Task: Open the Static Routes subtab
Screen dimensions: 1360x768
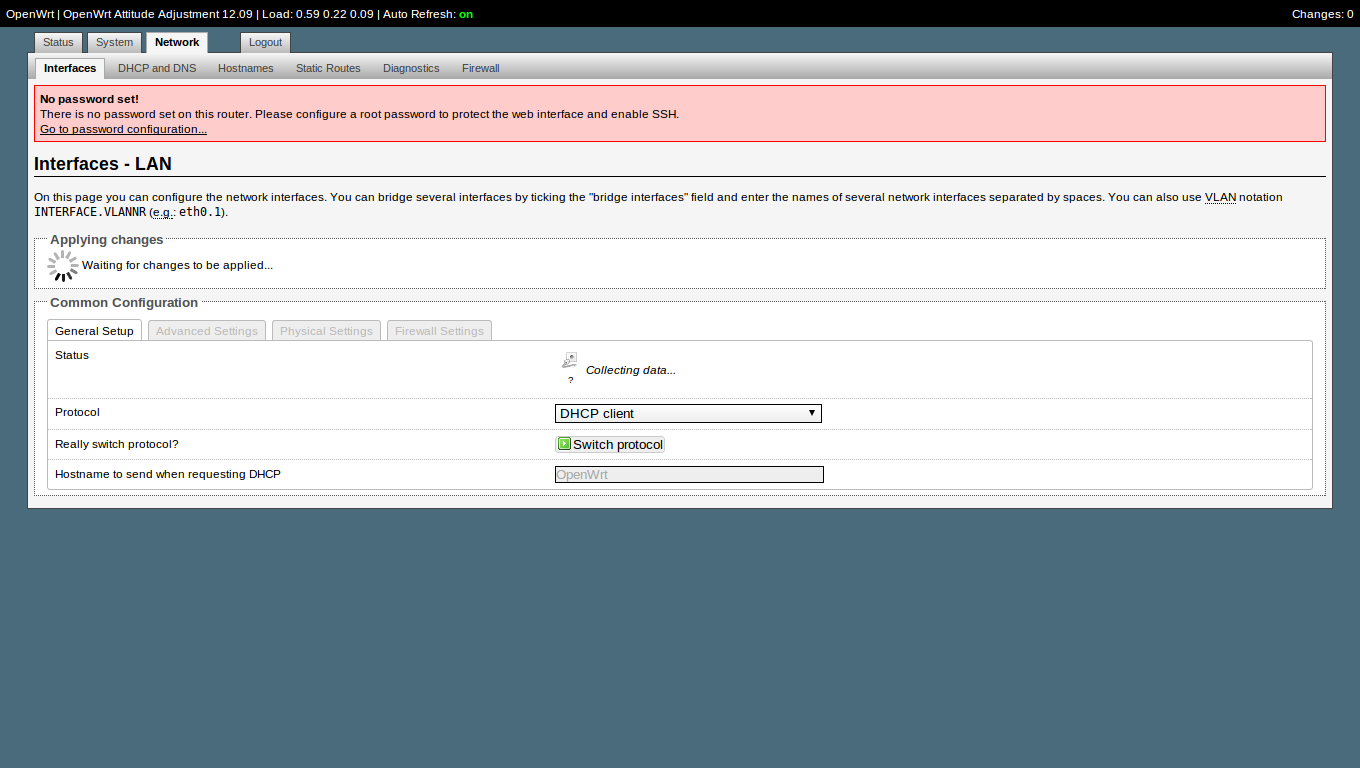Action: (328, 68)
